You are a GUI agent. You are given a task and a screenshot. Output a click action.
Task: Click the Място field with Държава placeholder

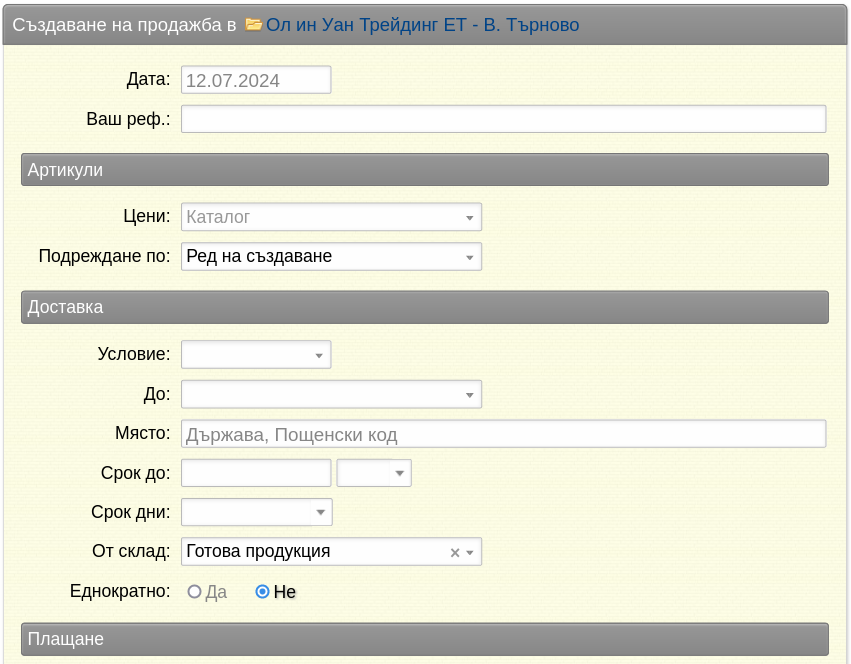[x=504, y=434]
